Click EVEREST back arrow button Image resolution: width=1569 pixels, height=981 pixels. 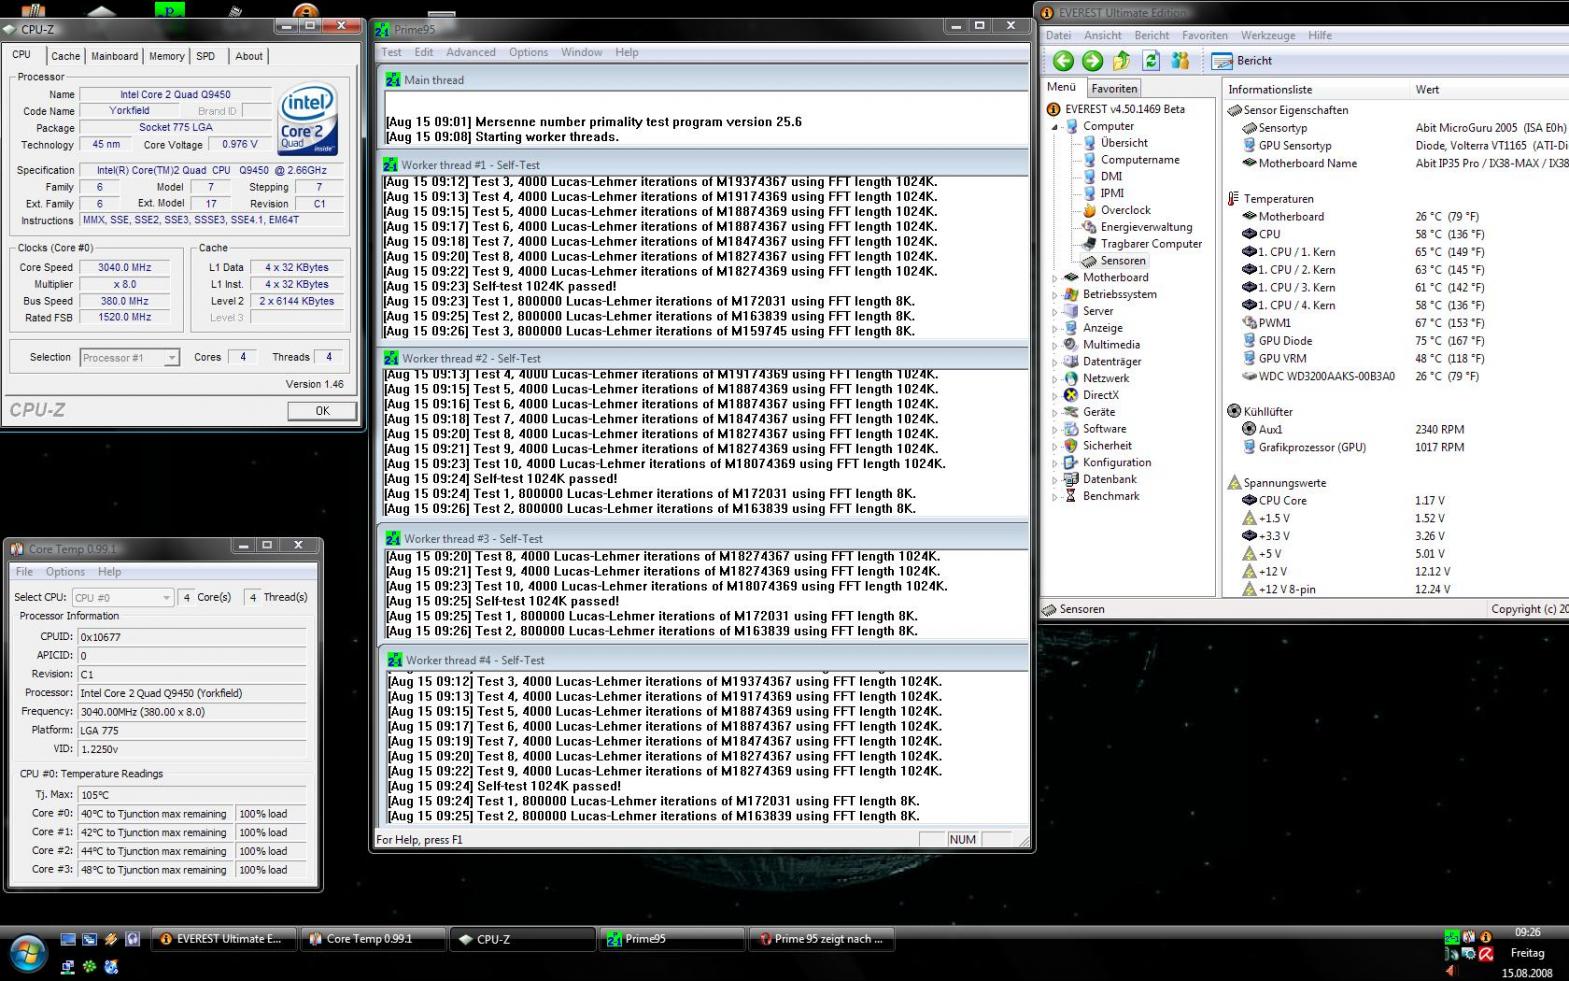(x=1063, y=61)
